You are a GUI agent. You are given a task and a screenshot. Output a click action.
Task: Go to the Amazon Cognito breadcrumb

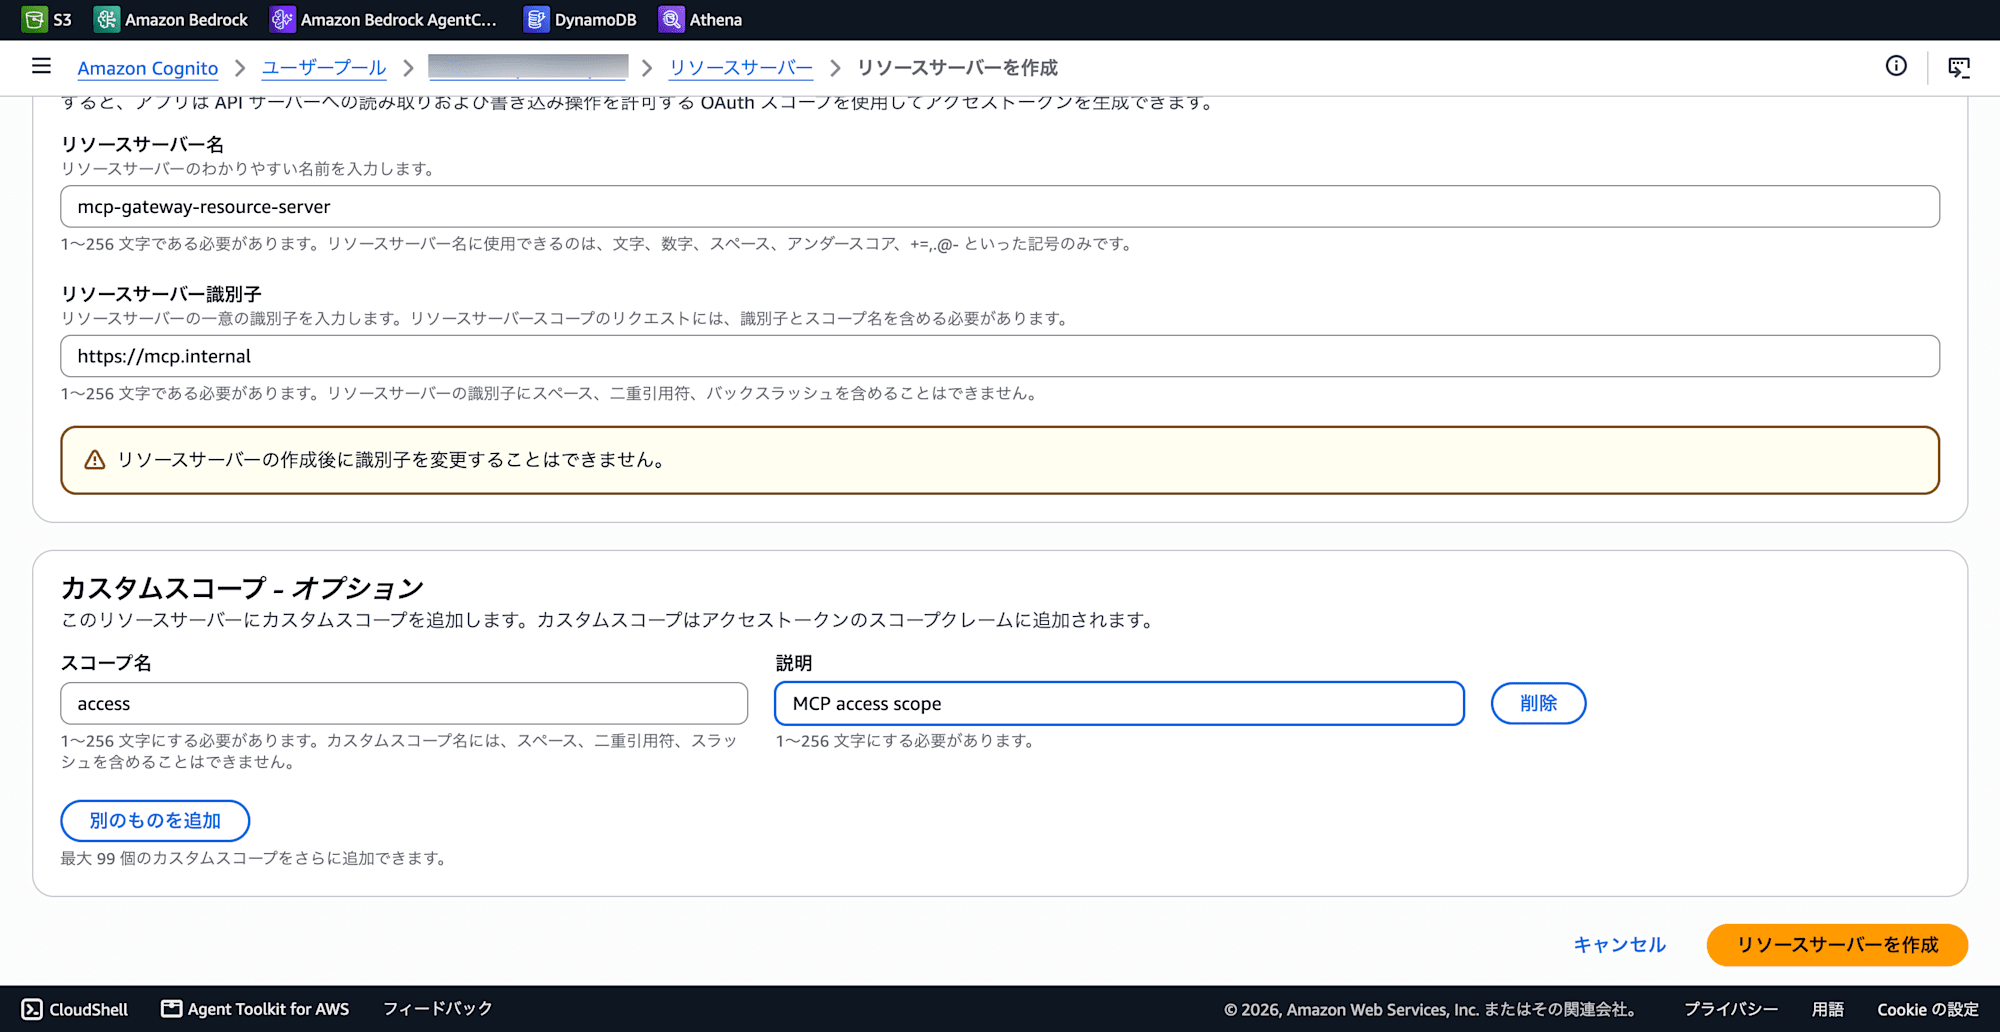point(148,68)
